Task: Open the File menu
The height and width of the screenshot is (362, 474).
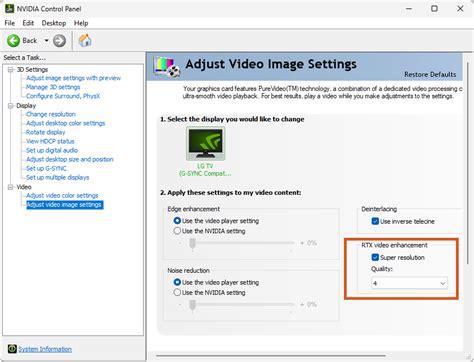Action: pos(10,23)
